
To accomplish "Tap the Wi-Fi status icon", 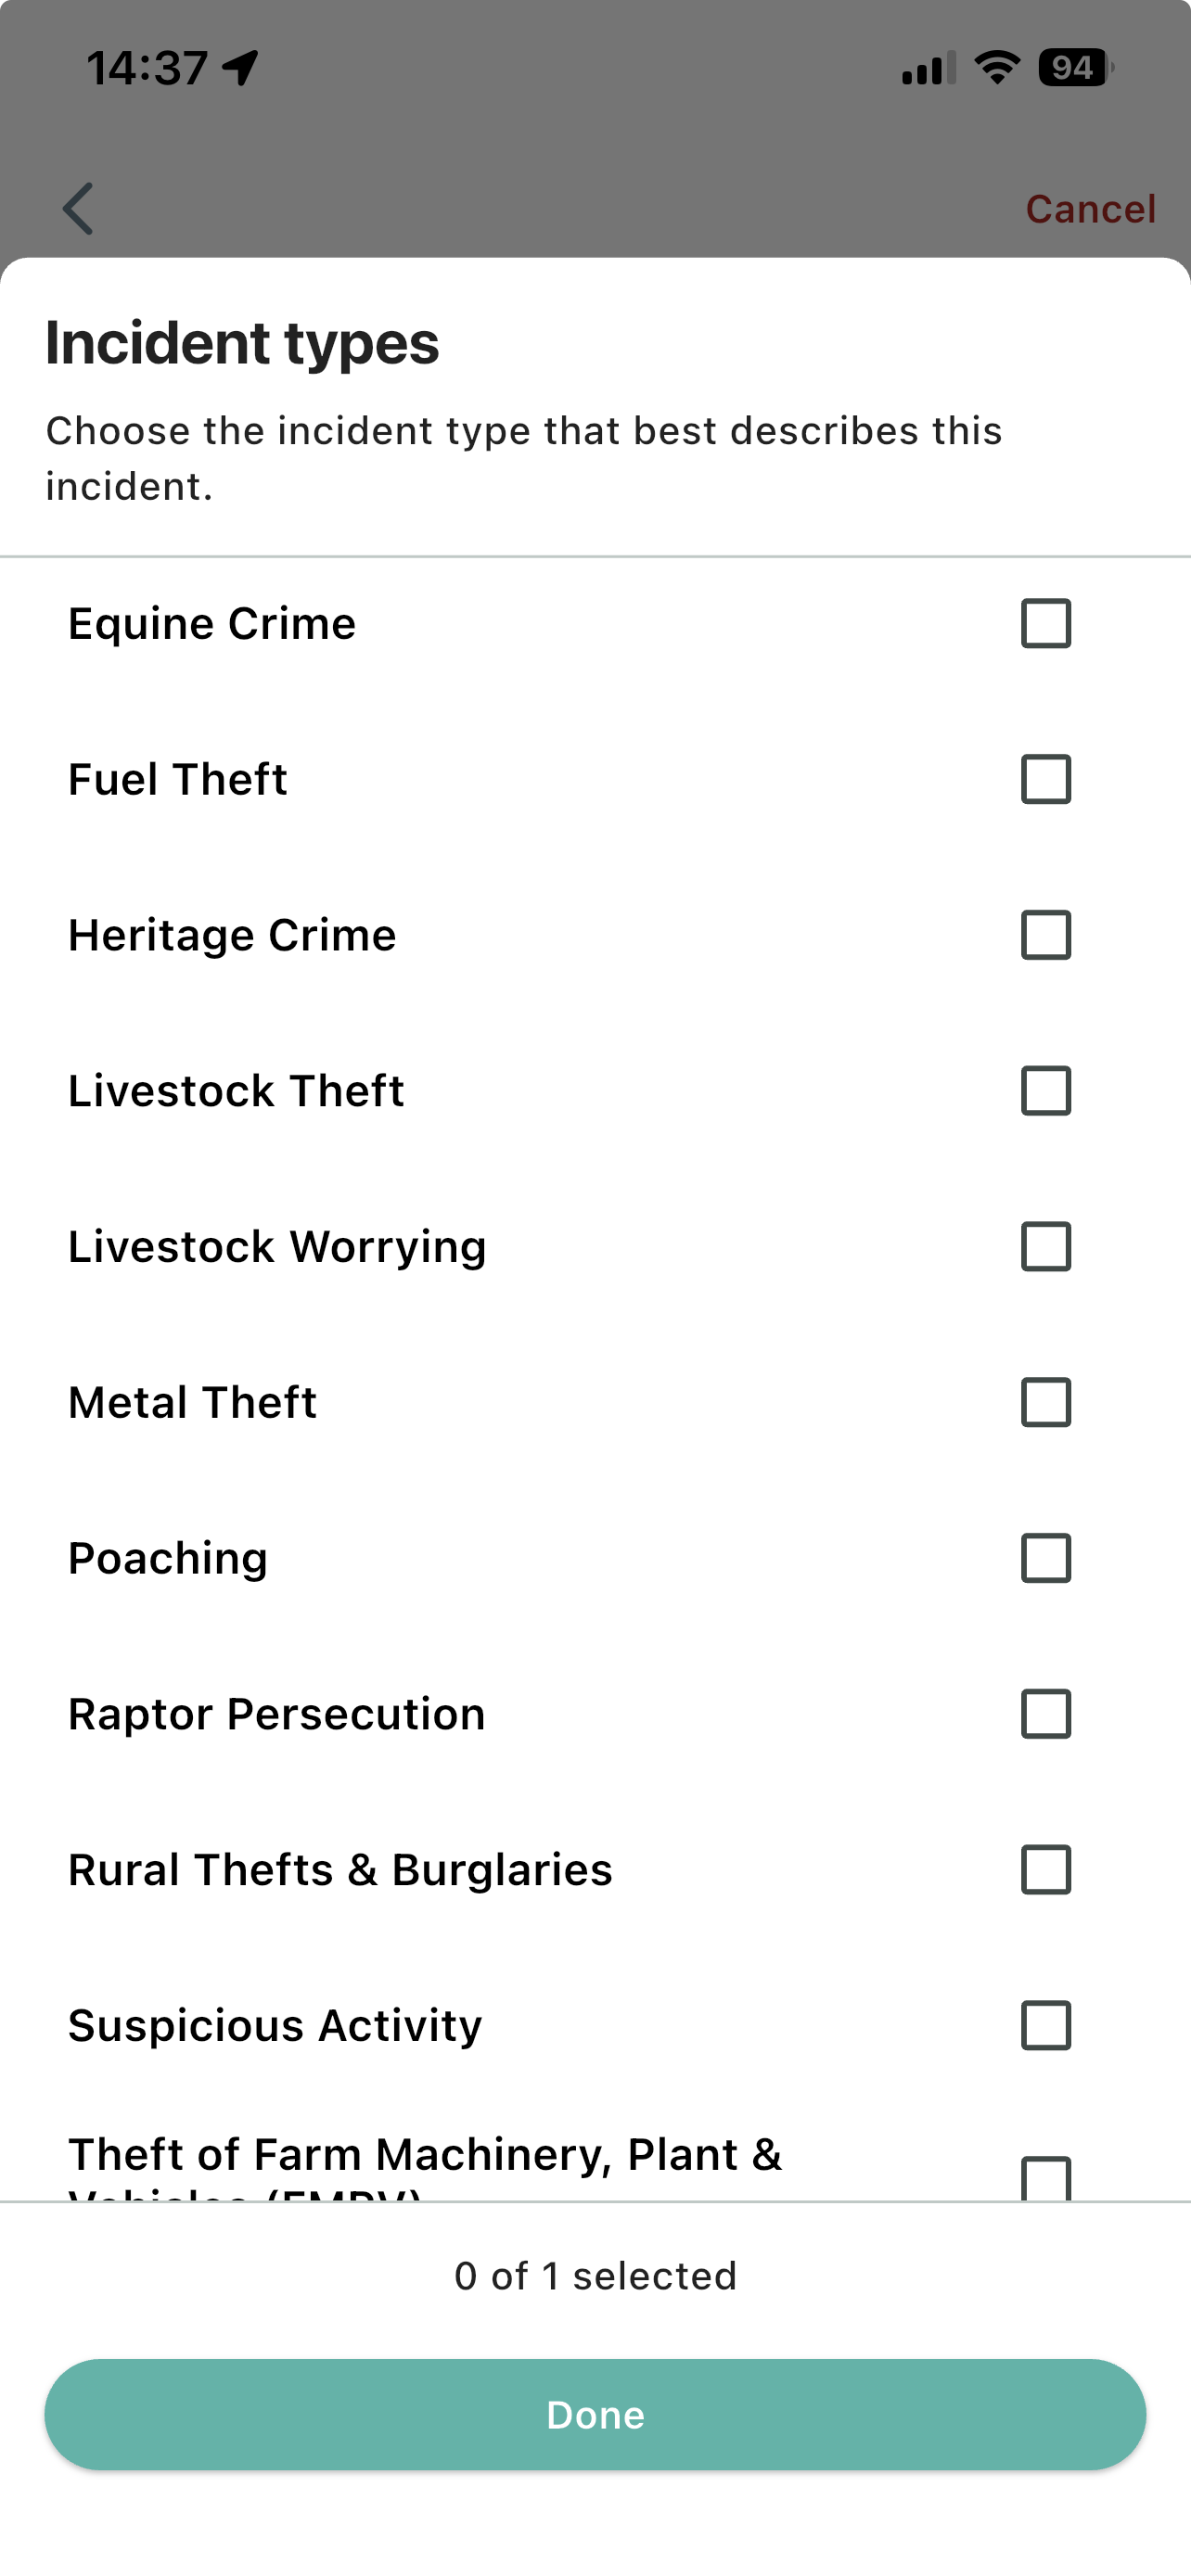I will (996, 68).
